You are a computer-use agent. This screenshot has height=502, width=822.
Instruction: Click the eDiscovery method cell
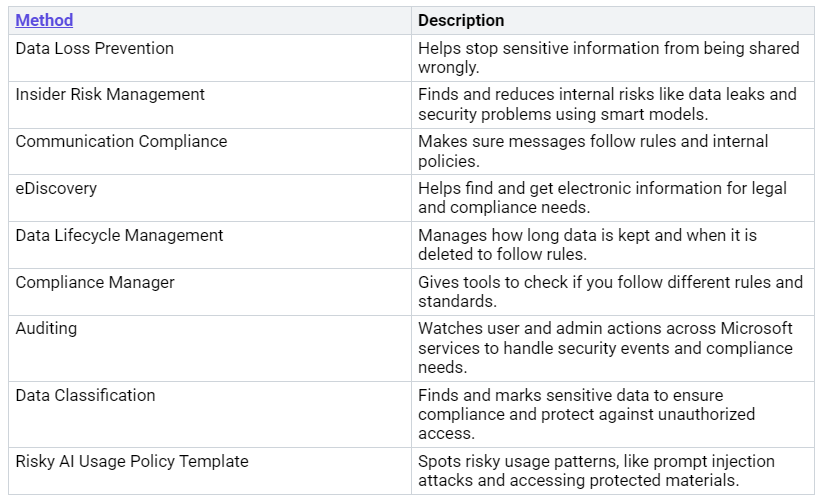click(x=56, y=188)
